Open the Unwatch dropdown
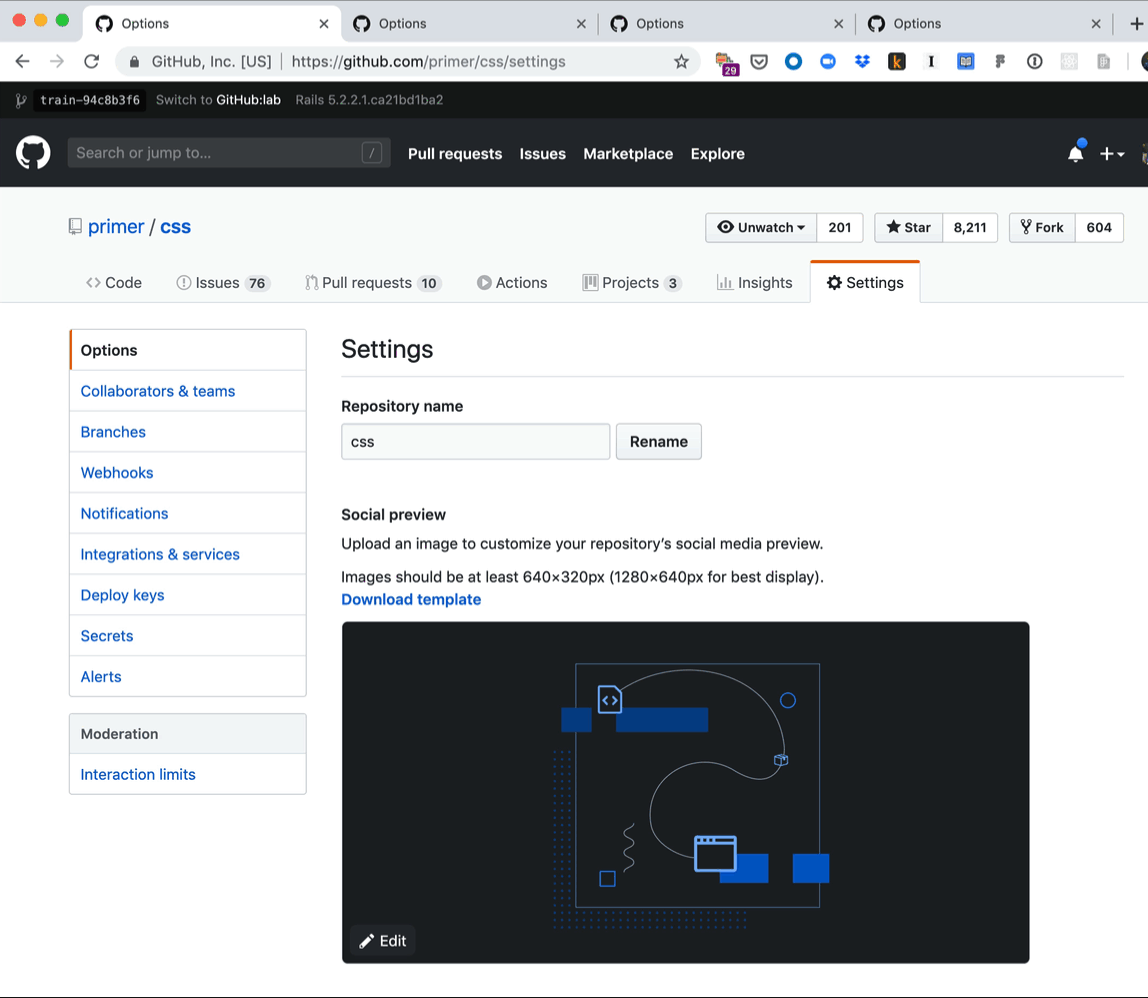 tap(761, 227)
